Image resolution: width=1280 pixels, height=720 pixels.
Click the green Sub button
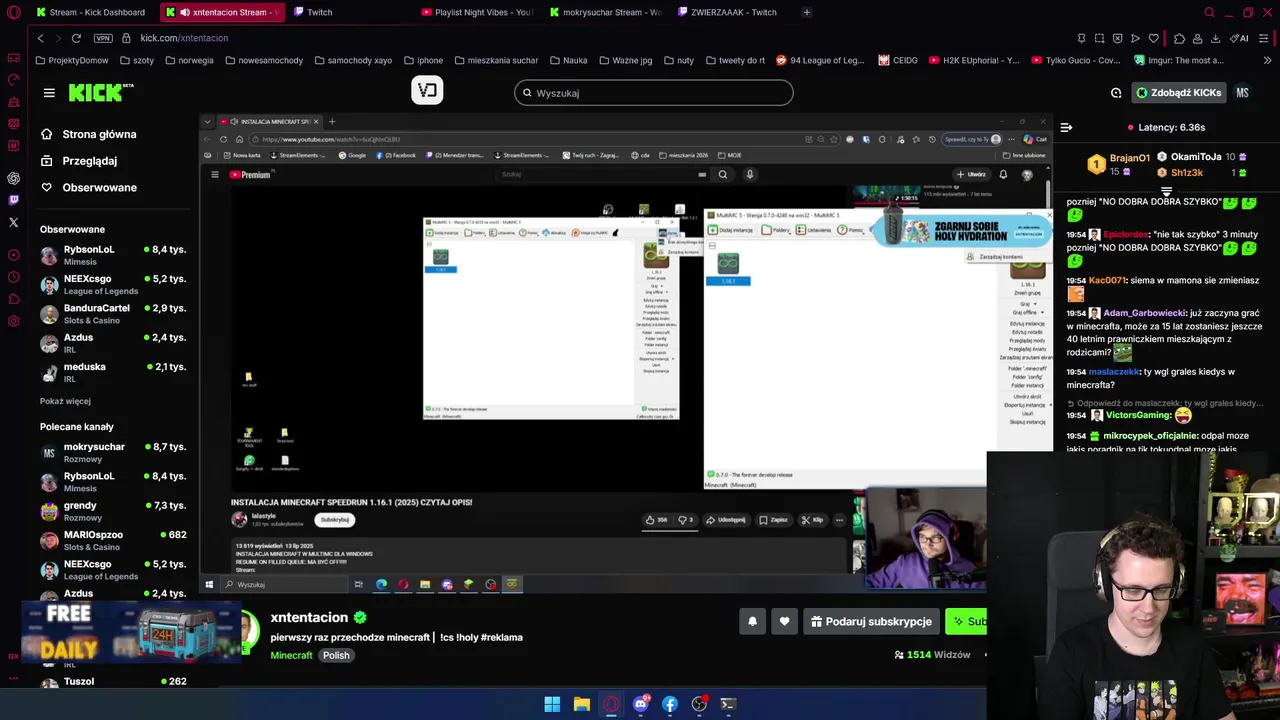pos(966,621)
